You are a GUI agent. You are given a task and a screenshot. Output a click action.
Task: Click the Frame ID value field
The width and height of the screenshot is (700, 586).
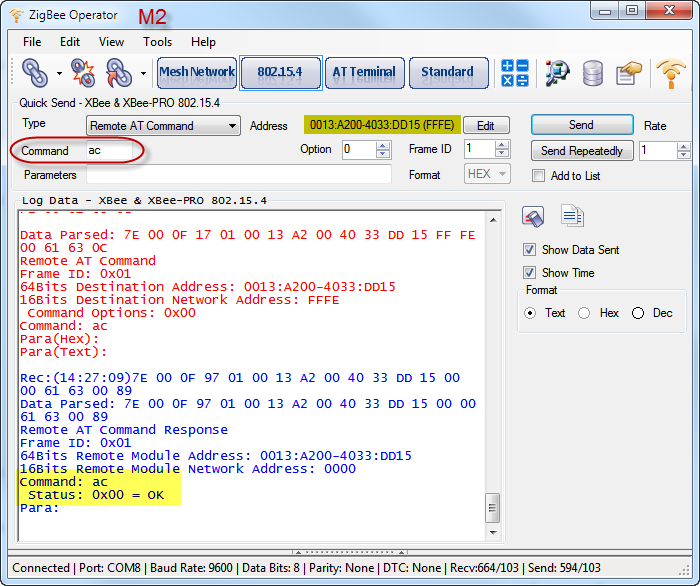(x=479, y=149)
